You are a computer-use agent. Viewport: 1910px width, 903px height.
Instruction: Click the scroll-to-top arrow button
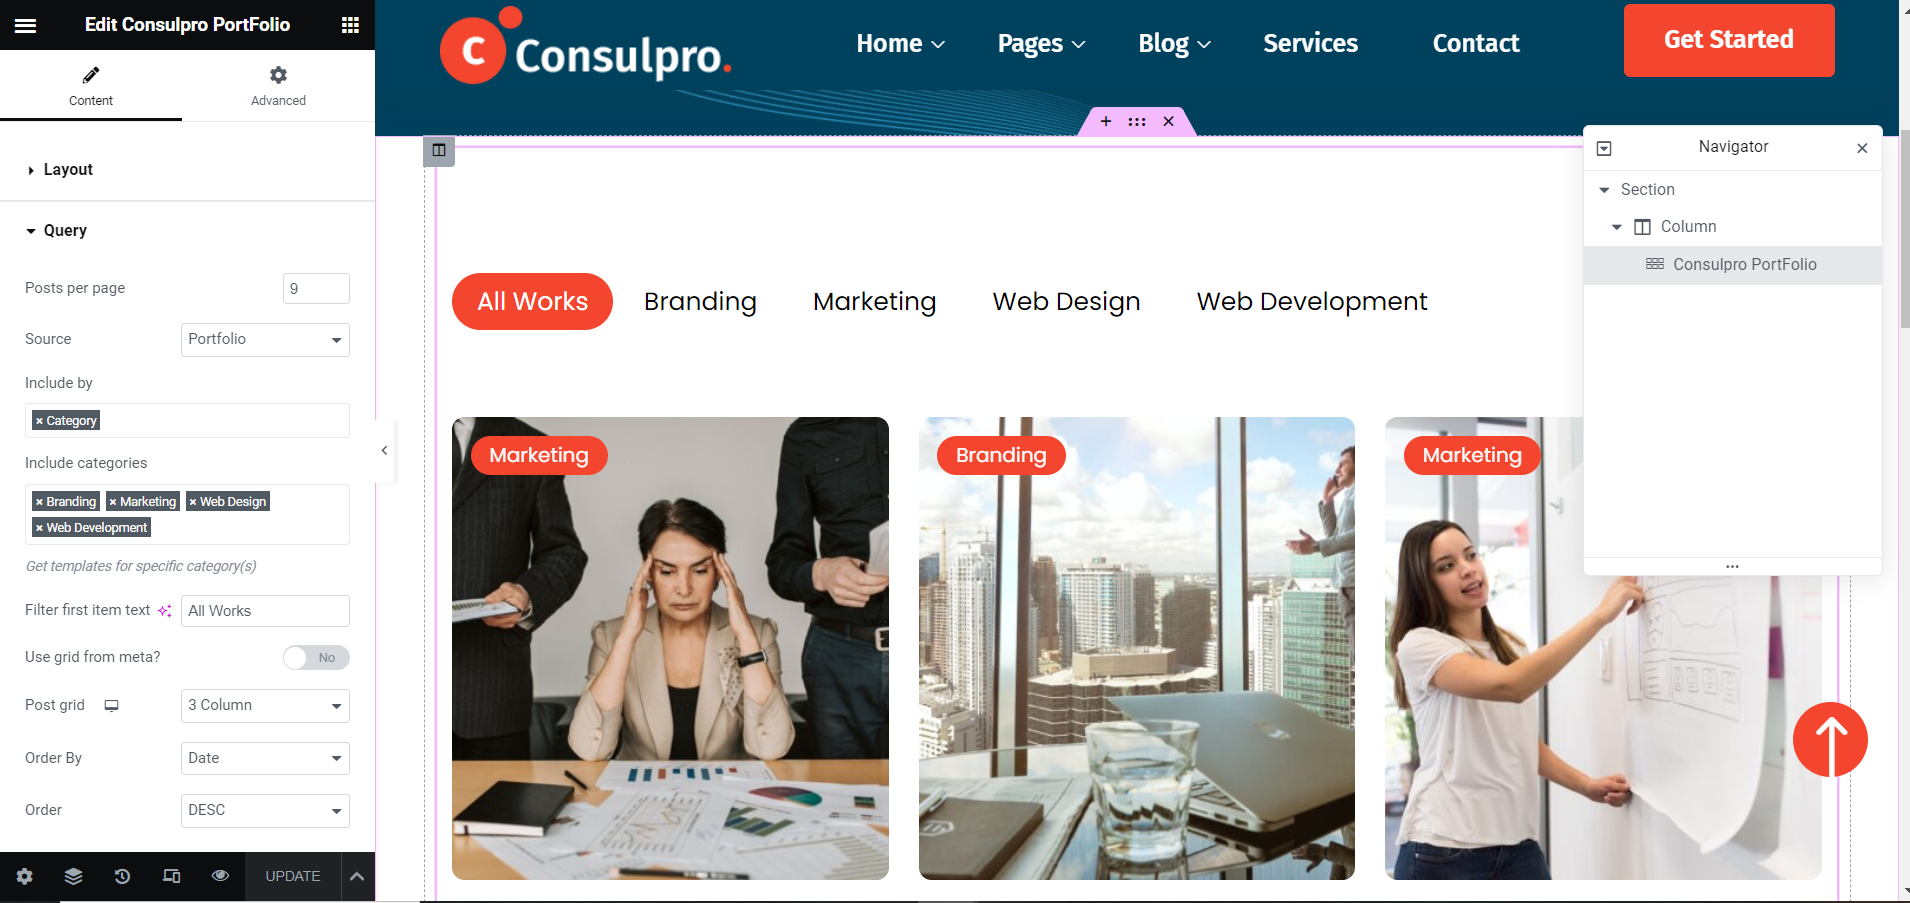1830,740
